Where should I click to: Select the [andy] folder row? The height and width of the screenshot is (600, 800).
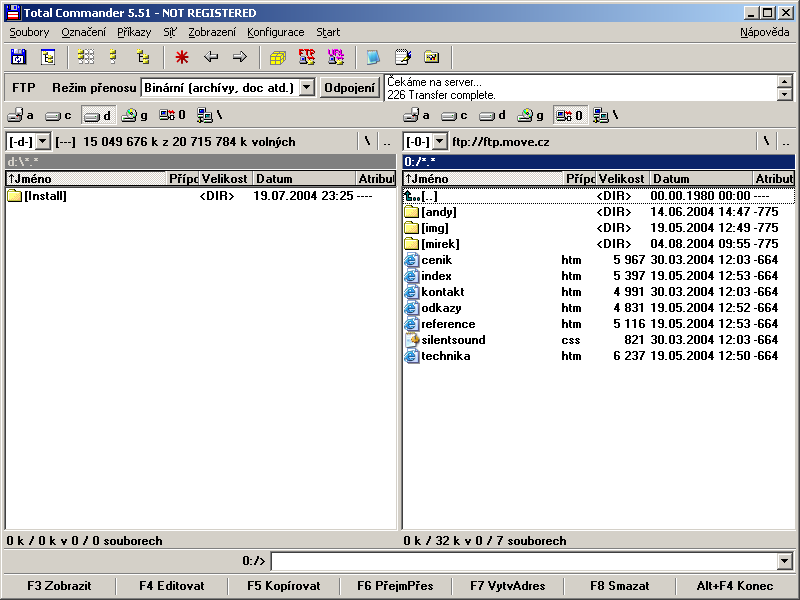tap(598, 212)
